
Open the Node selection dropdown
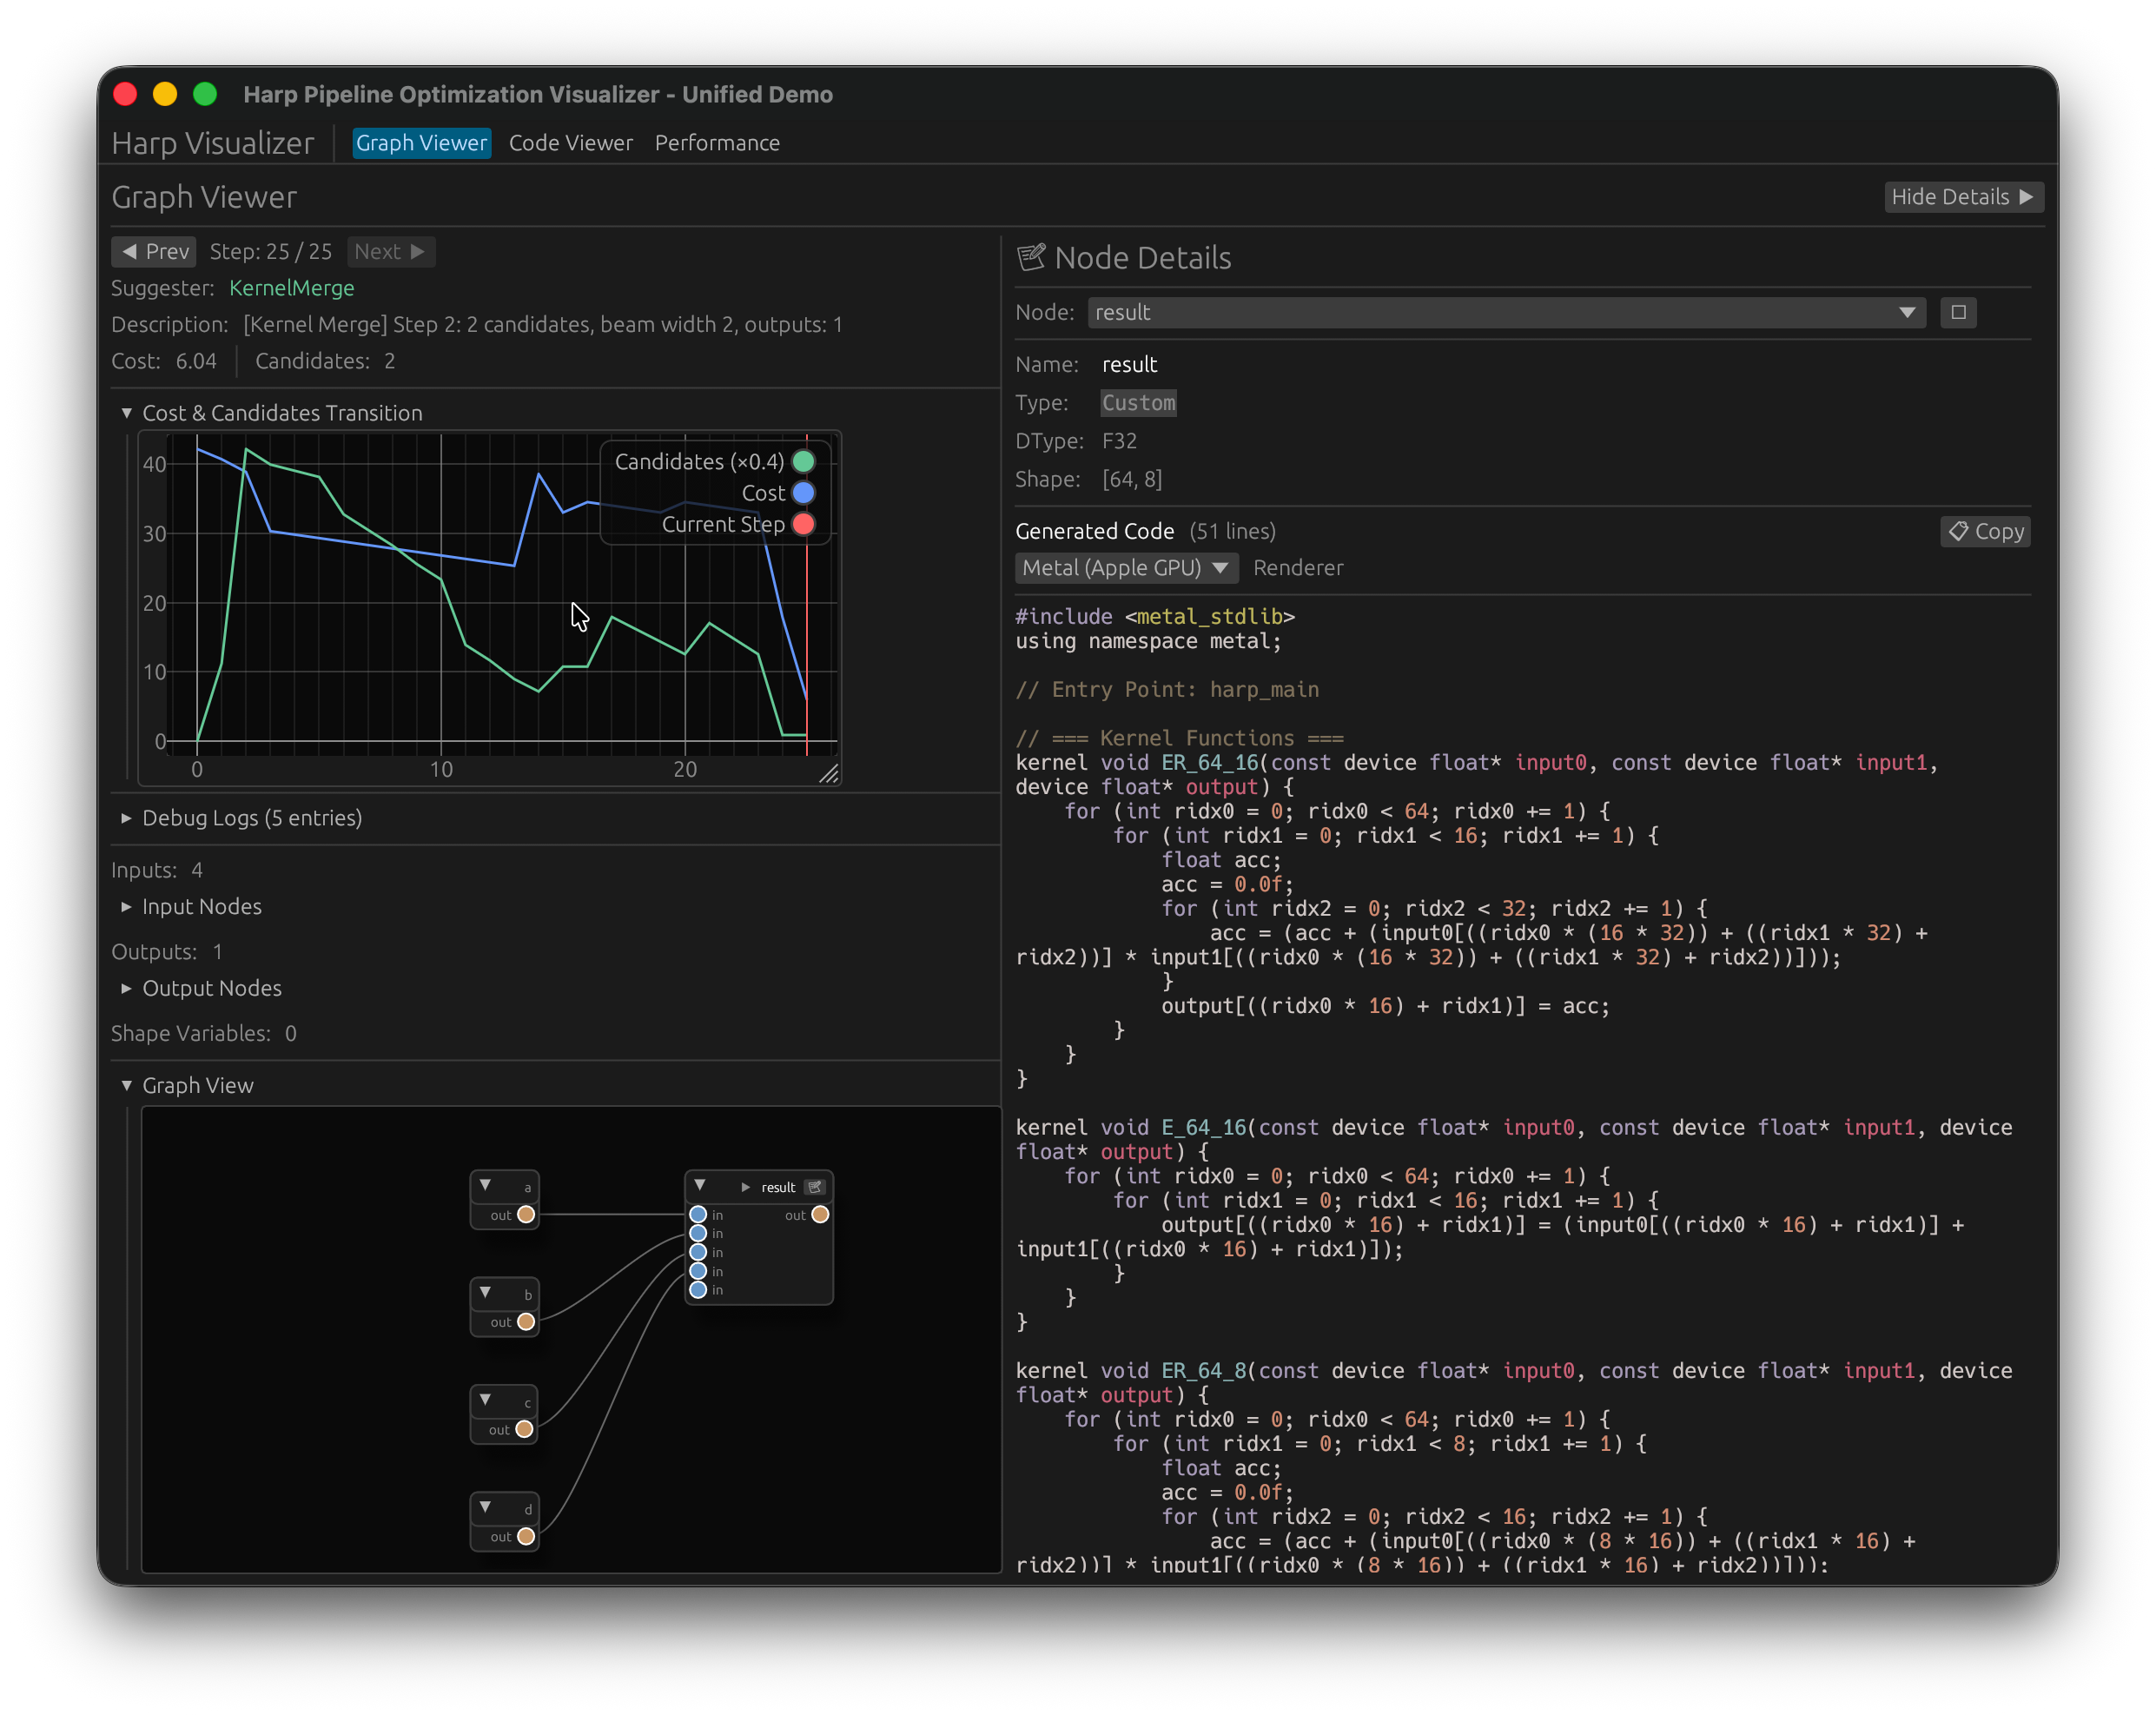coord(1506,313)
